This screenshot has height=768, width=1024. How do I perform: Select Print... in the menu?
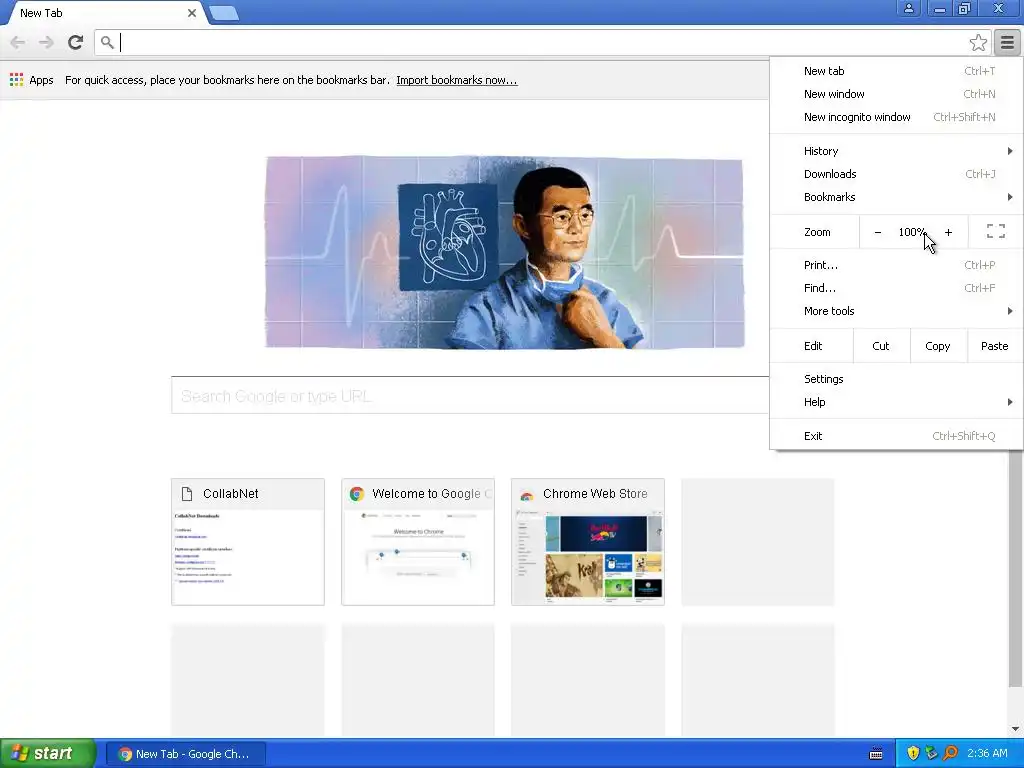pyautogui.click(x=896, y=265)
